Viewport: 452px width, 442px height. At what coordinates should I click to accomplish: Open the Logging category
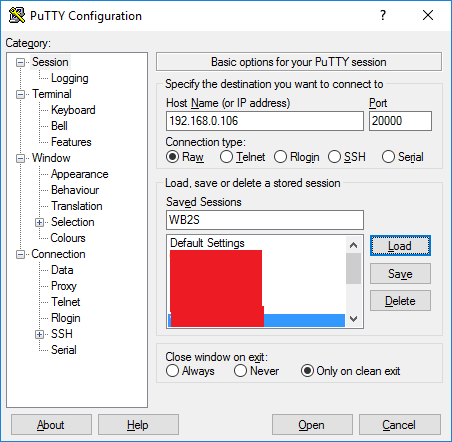pyautogui.click(x=70, y=78)
